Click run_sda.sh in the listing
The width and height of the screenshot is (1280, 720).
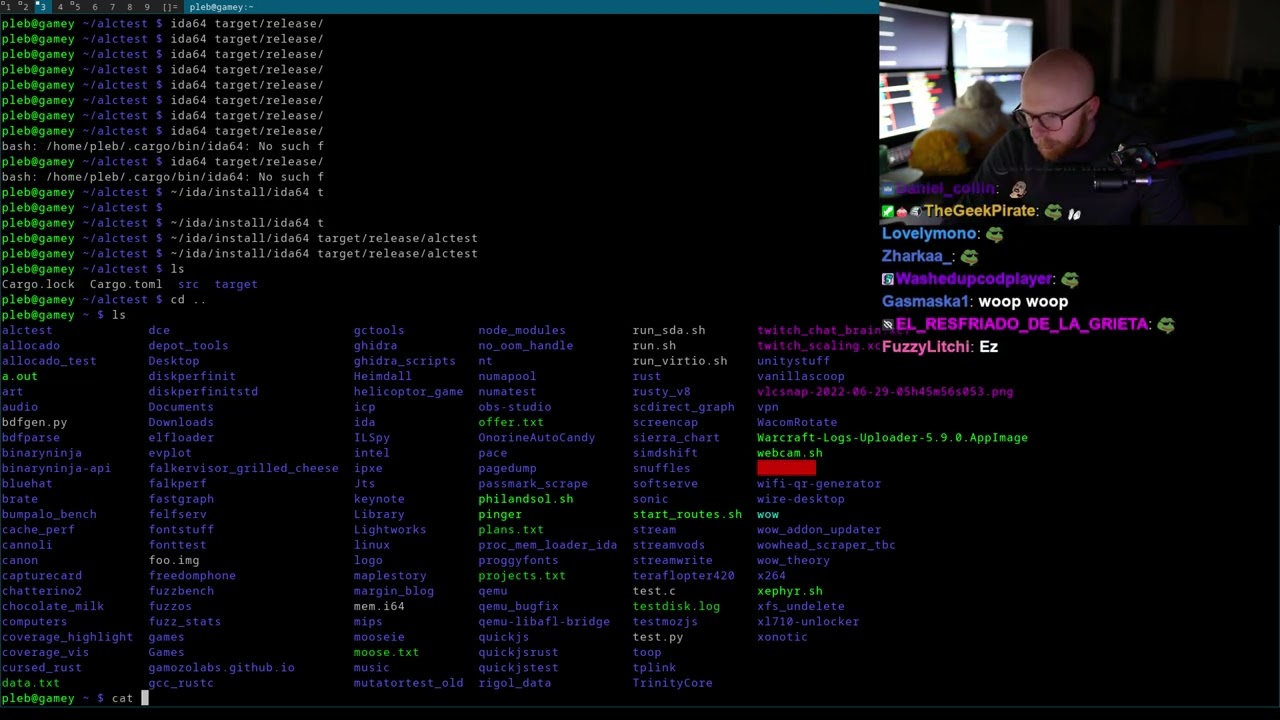(669, 330)
